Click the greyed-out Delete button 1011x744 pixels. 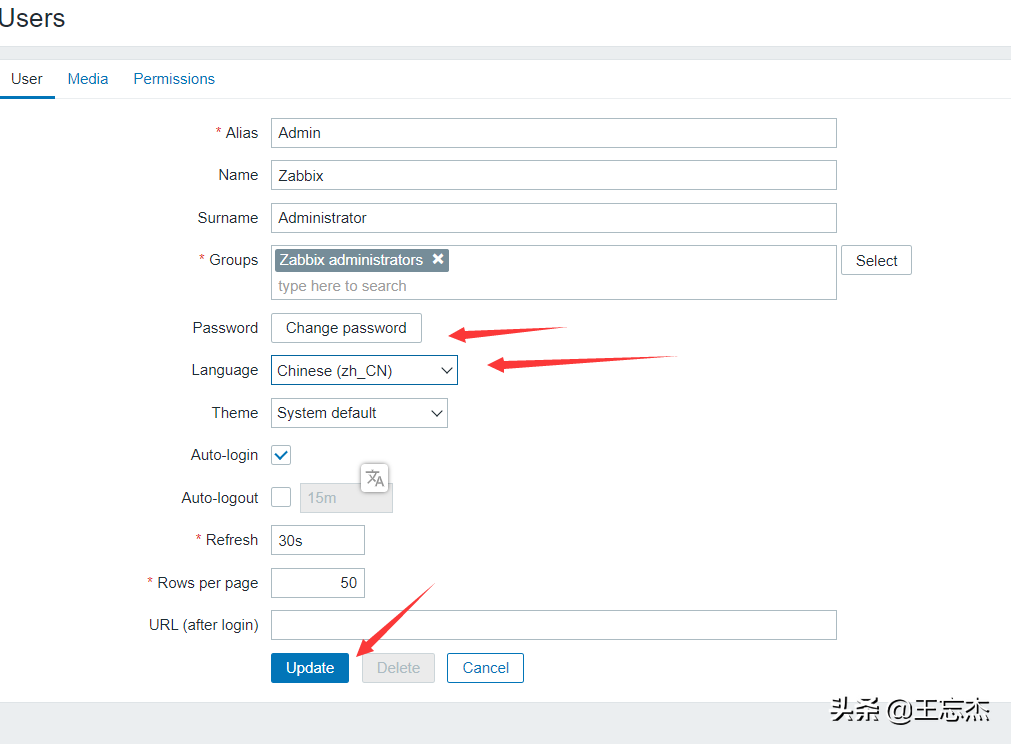coord(398,668)
